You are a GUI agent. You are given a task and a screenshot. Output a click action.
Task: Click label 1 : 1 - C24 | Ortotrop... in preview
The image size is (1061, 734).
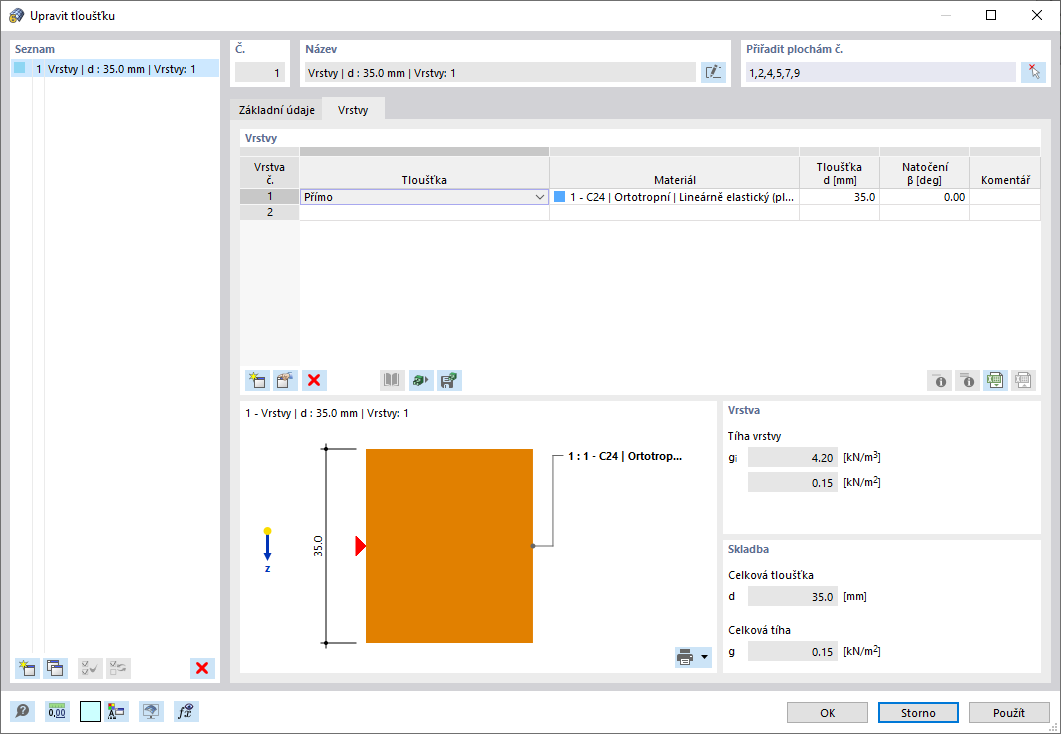pos(625,456)
